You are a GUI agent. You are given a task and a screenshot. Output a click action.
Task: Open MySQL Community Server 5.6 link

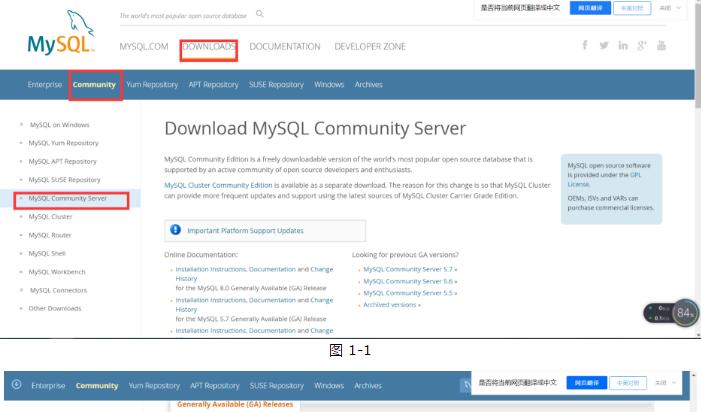[x=410, y=281]
